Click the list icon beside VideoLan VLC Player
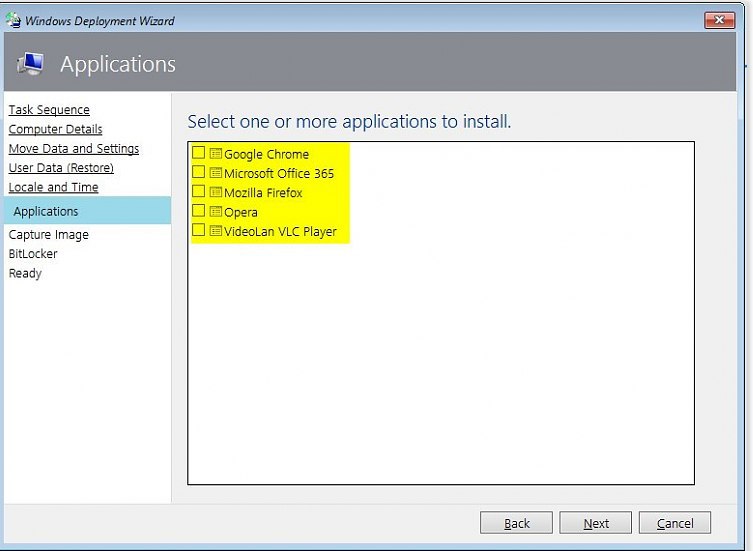Image resolution: width=753 pixels, height=551 pixels. pyautogui.click(x=216, y=231)
